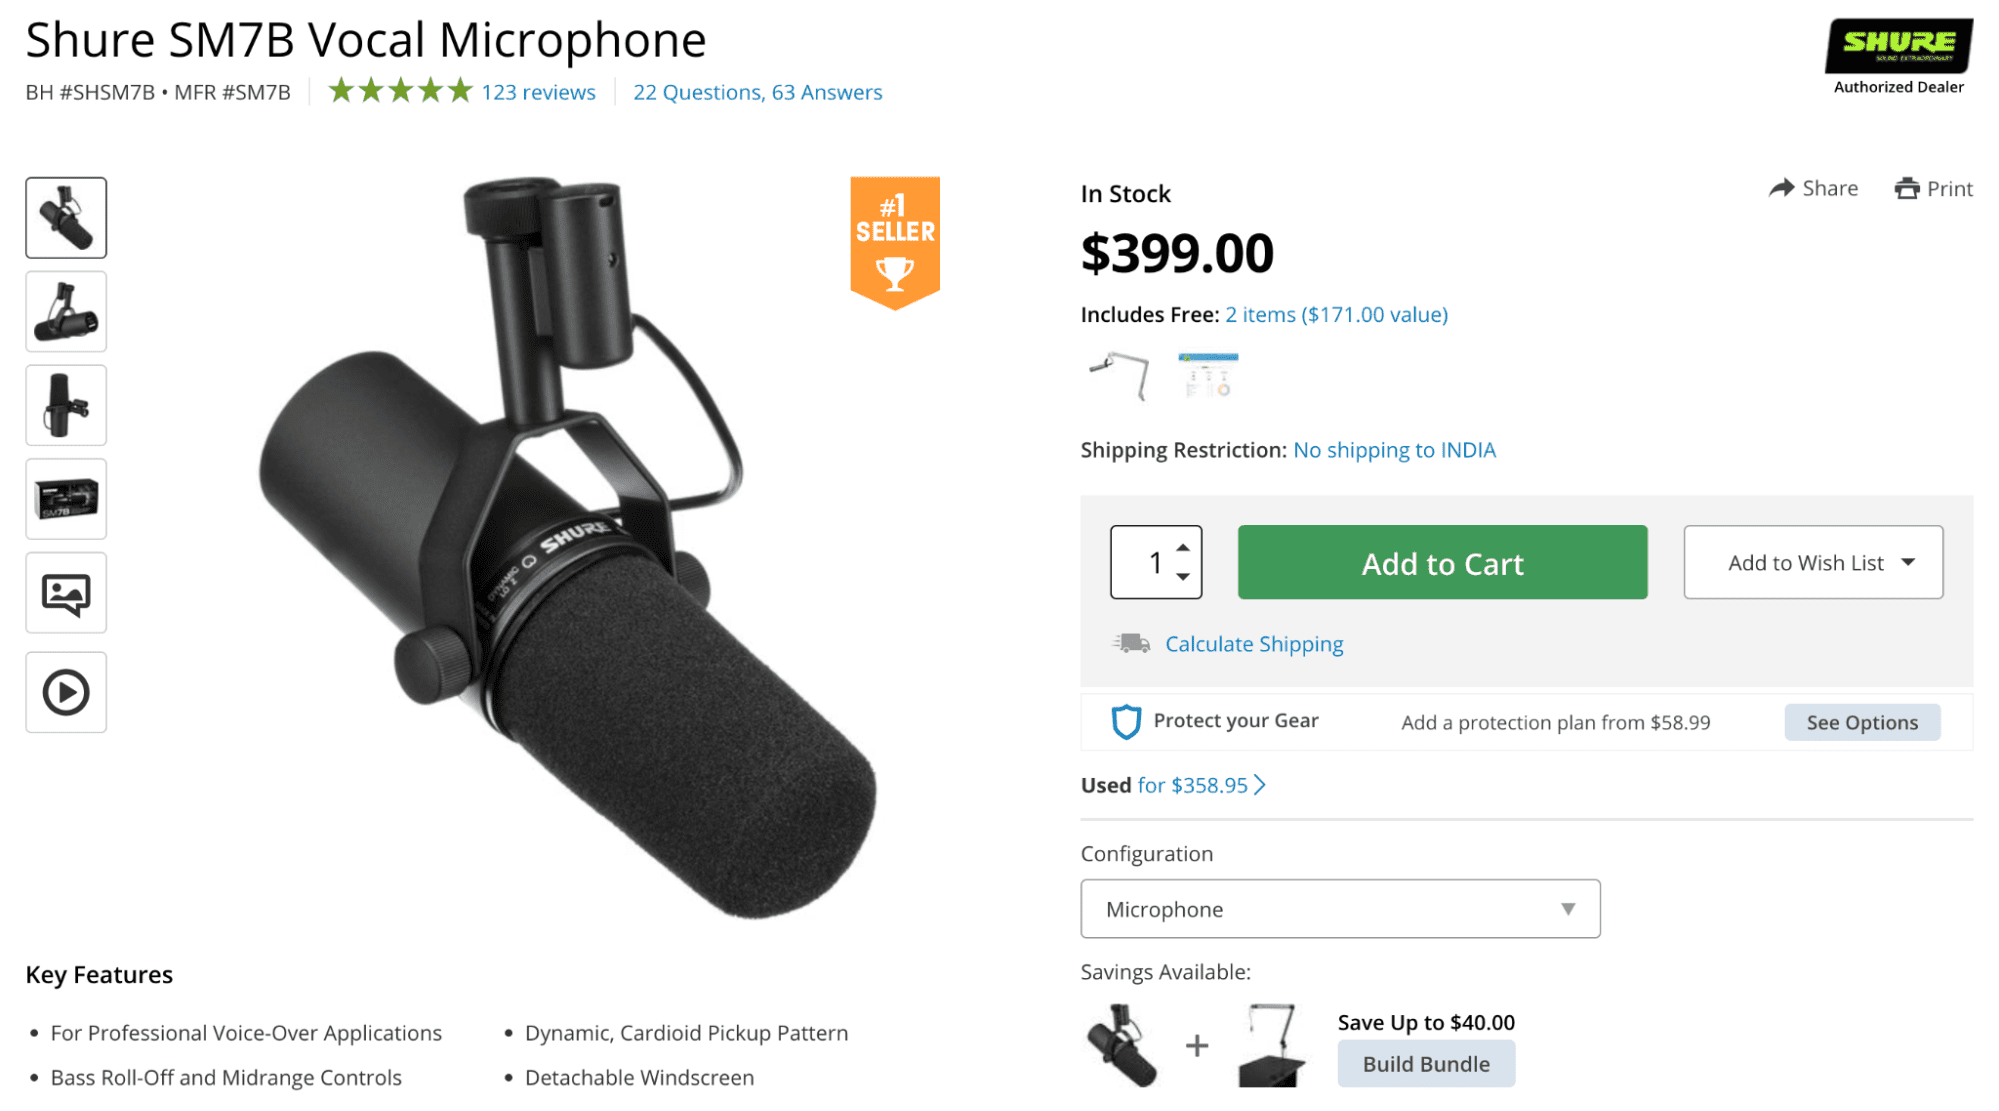Image resolution: width=1999 pixels, height=1111 pixels.
Task: Select the microphone box packaging thumbnail
Action: point(66,499)
